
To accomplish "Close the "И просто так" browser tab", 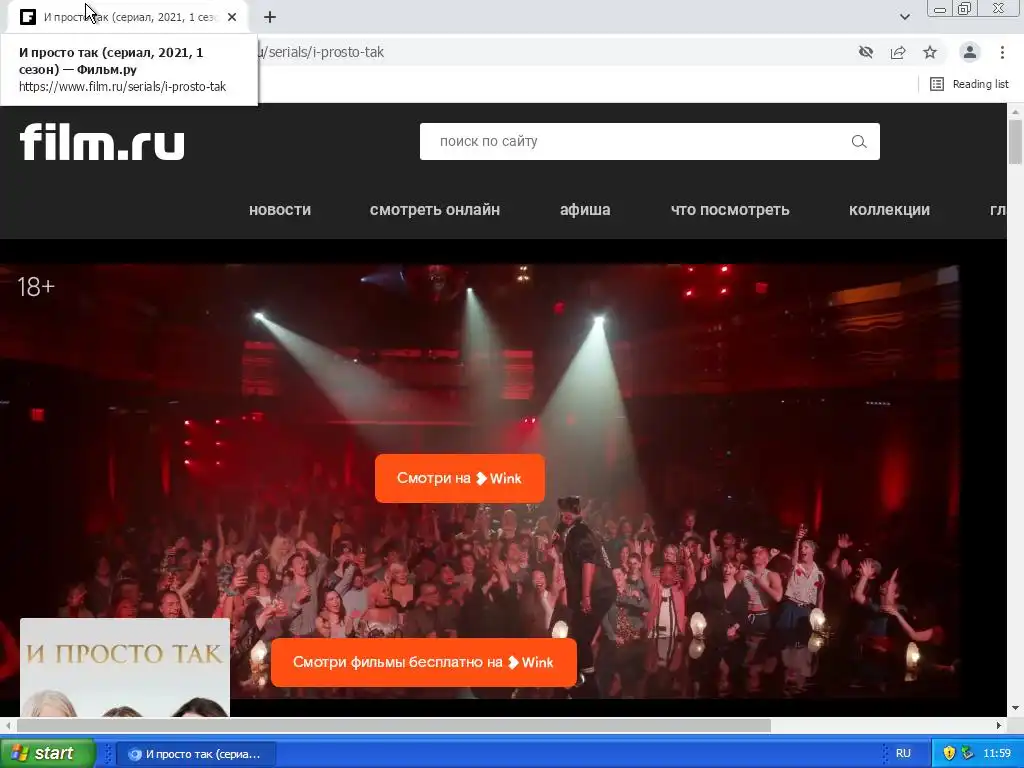I will [x=232, y=17].
